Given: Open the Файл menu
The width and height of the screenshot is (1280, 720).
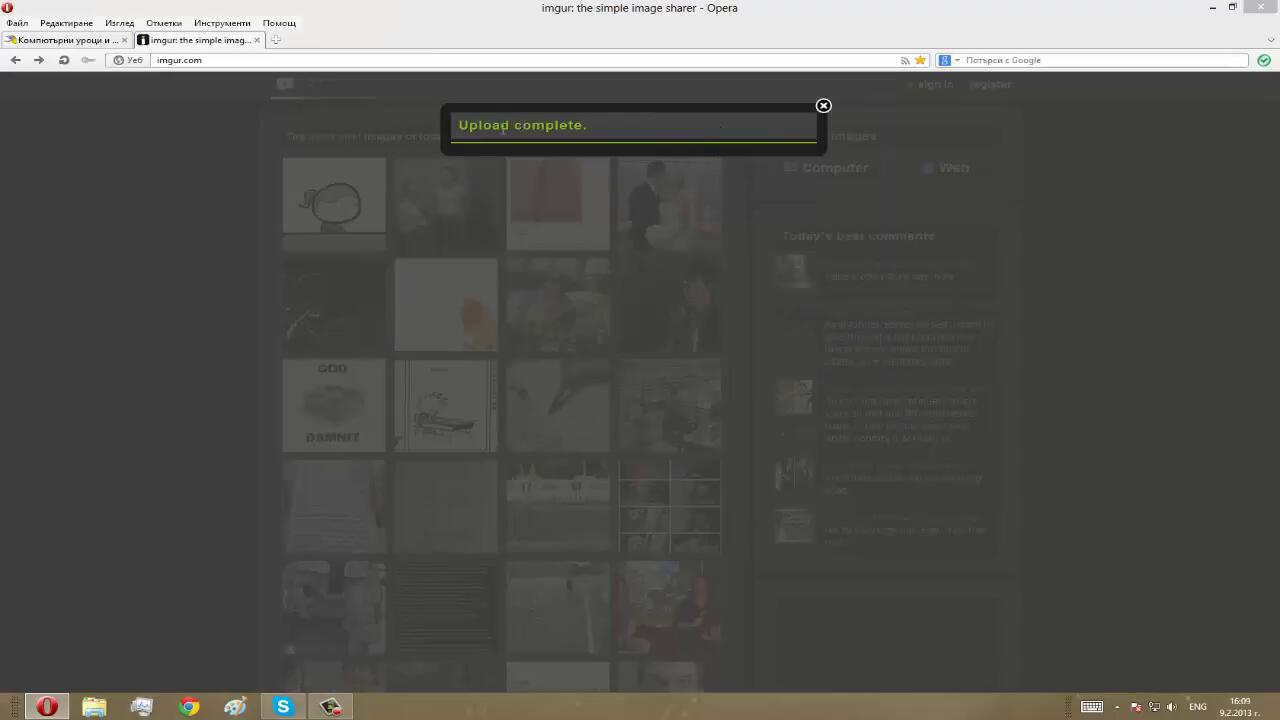Looking at the screenshot, I should tap(17, 23).
